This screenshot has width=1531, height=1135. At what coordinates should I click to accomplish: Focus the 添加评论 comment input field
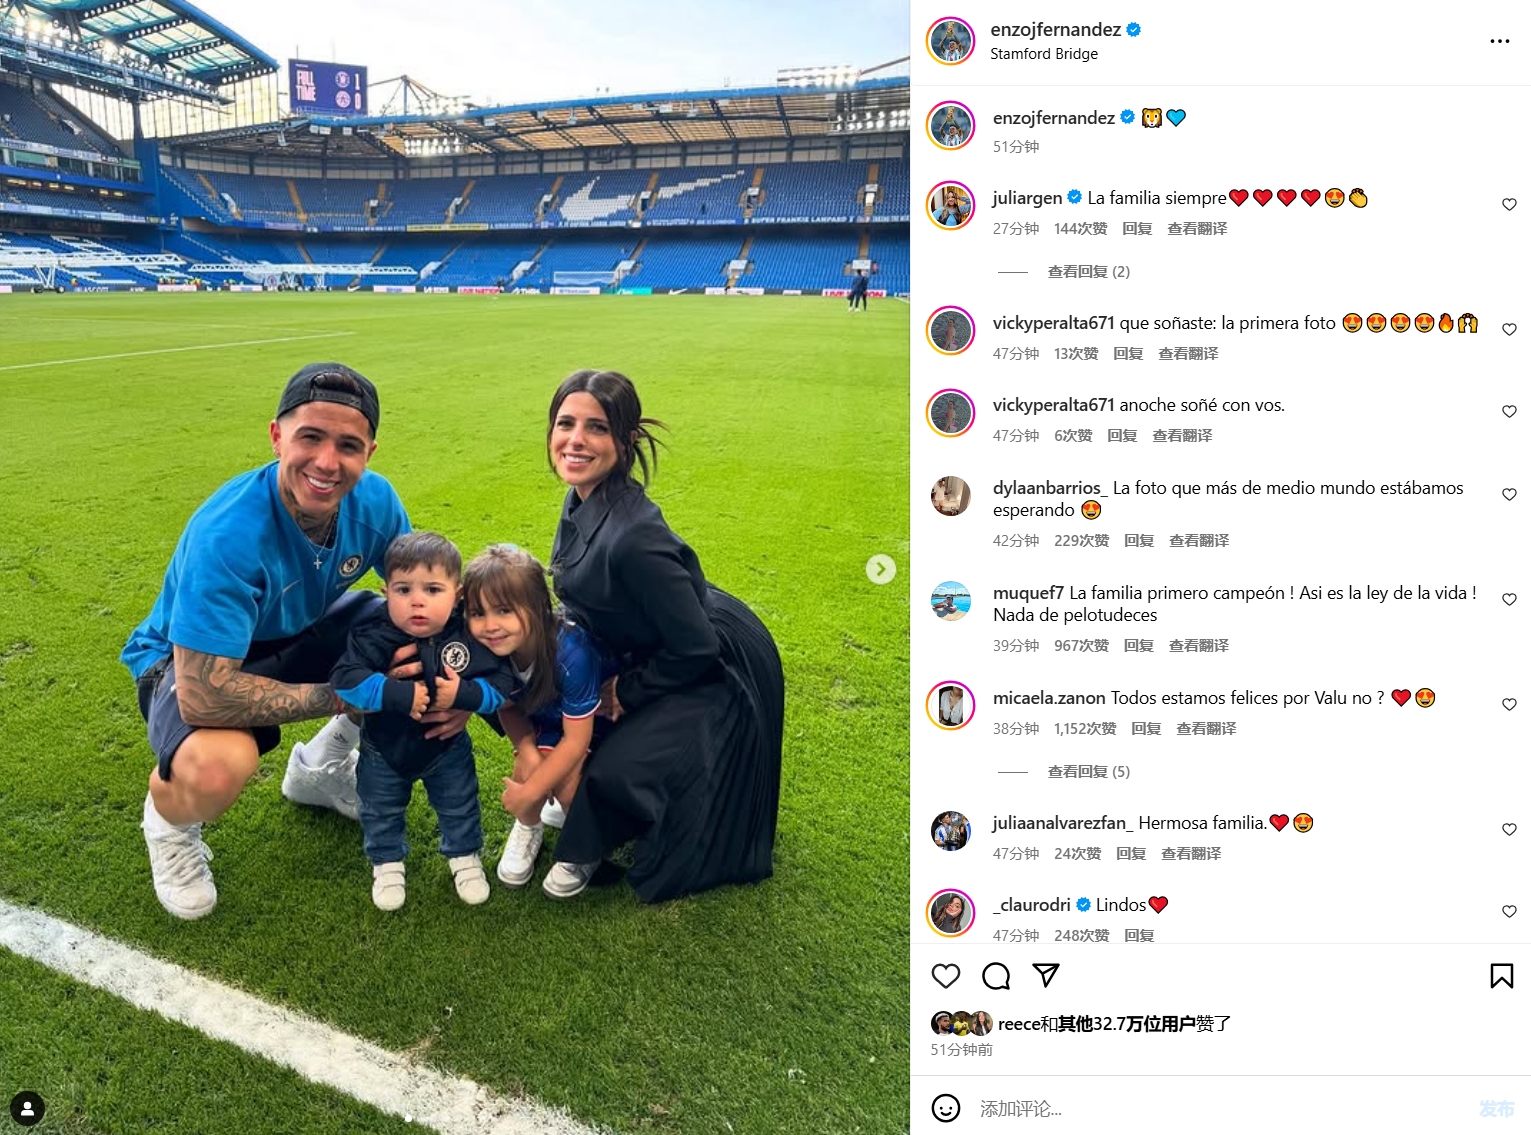pos(1220,1108)
